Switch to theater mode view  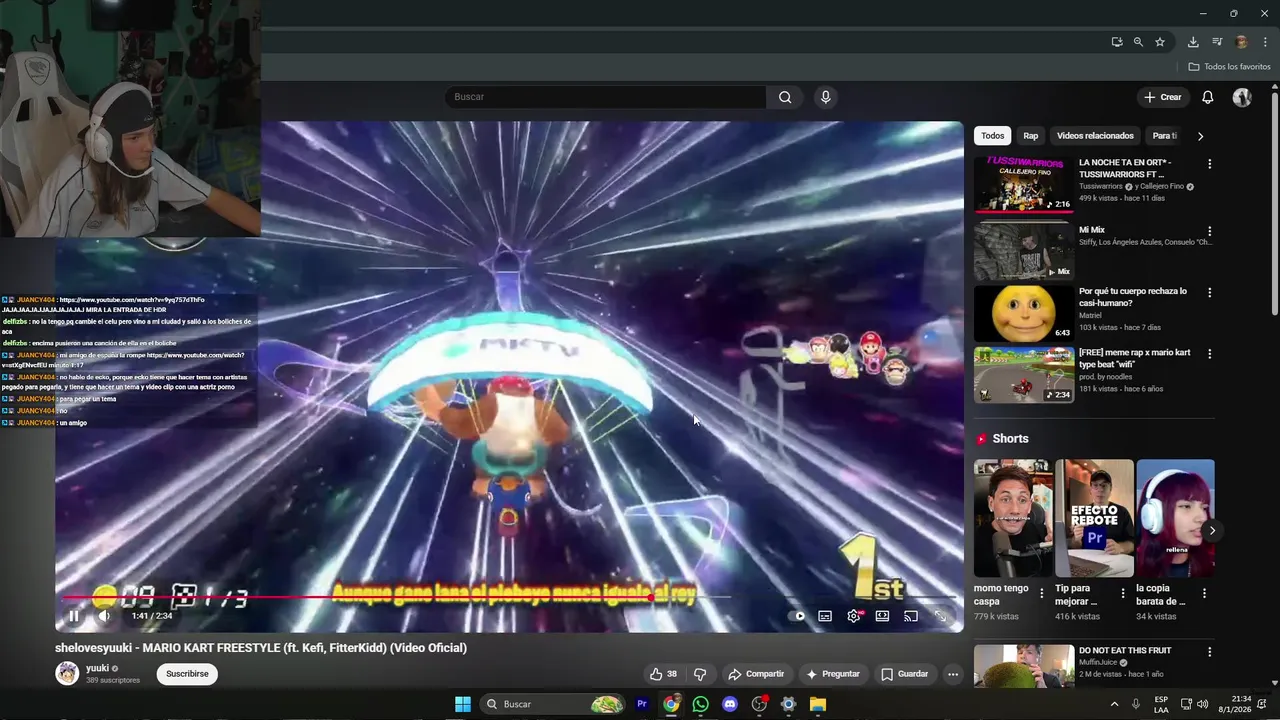coord(882,616)
